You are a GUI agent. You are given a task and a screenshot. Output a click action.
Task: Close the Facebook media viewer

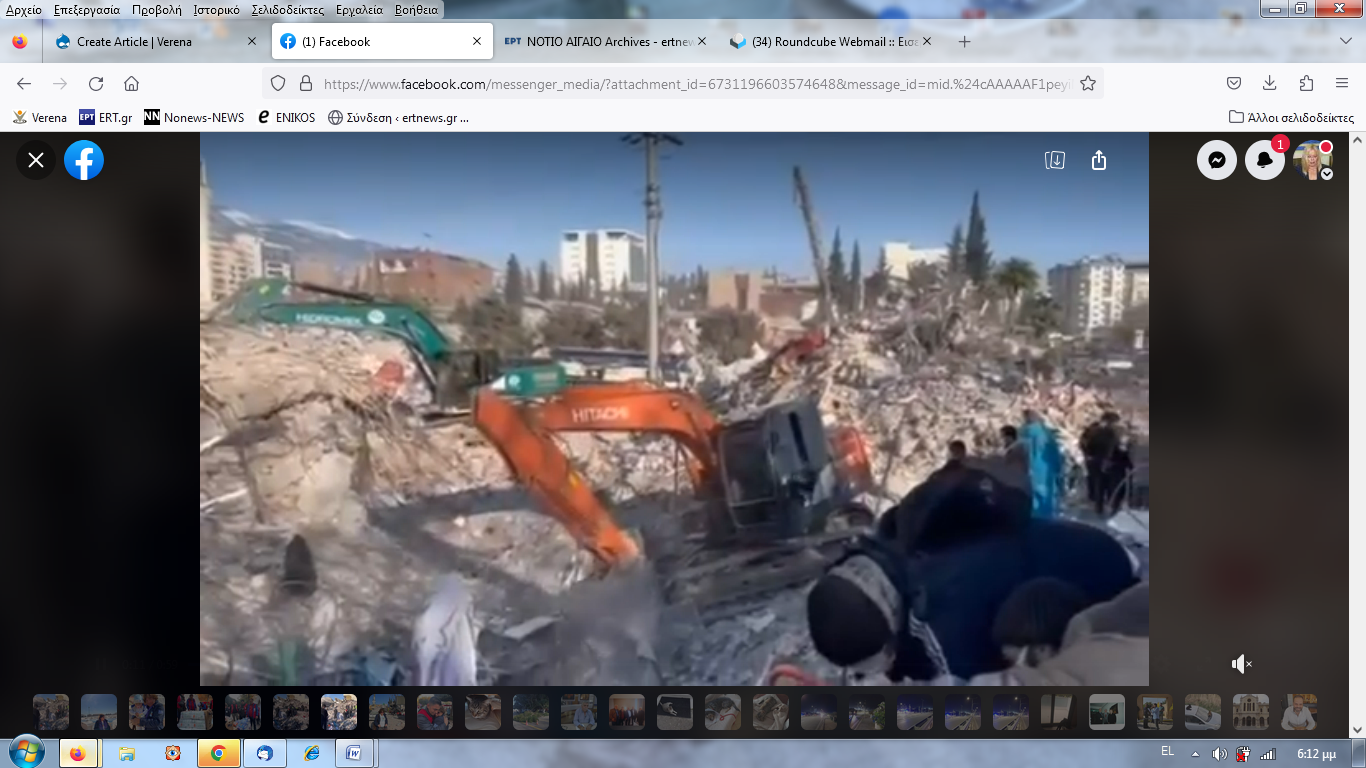tap(36, 160)
